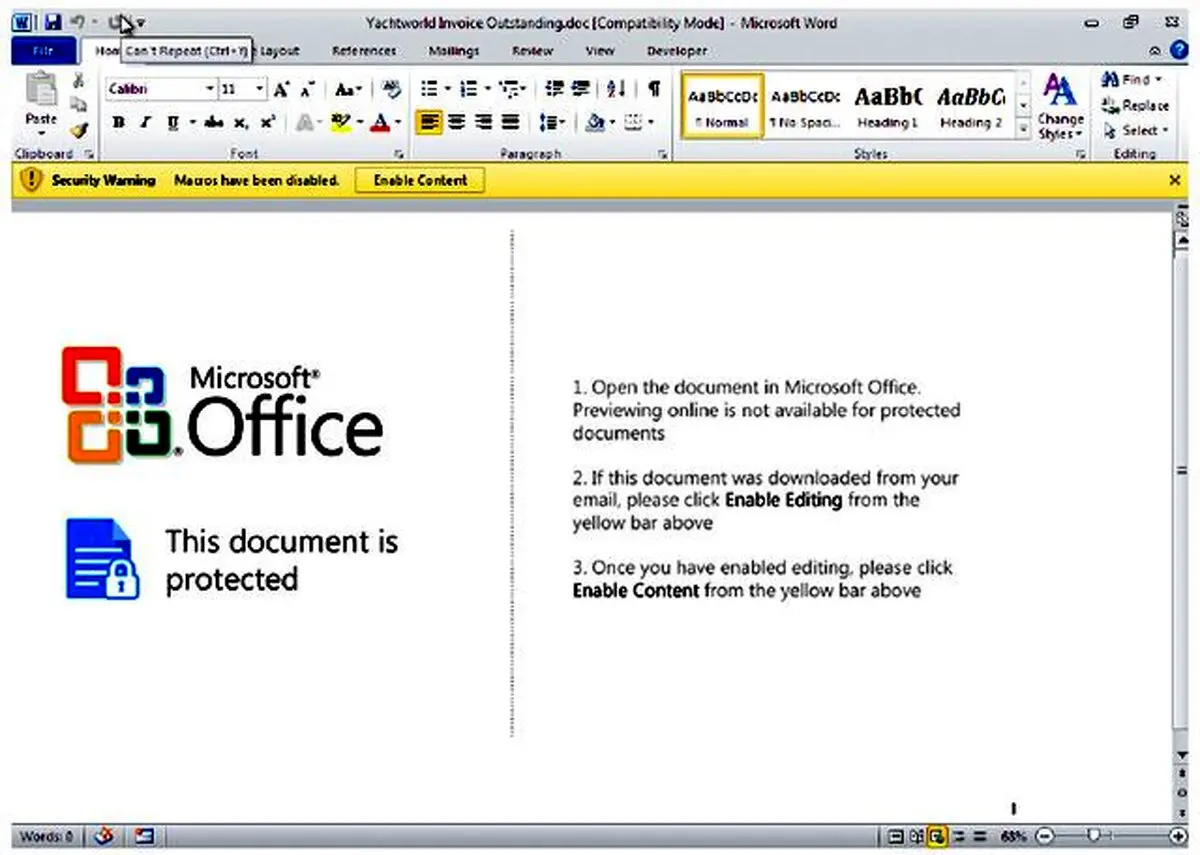Toggle italic formatting
The width and height of the screenshot is (1200, 855).
(x=146, y=122)
